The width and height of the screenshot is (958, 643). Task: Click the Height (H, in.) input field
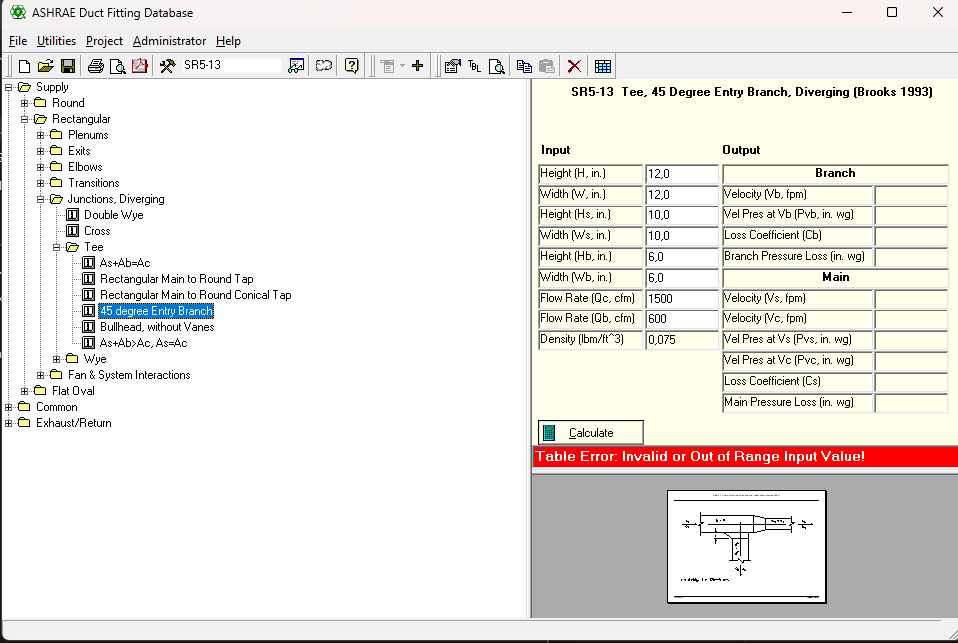pyautogui.click(x=682, y=174)
